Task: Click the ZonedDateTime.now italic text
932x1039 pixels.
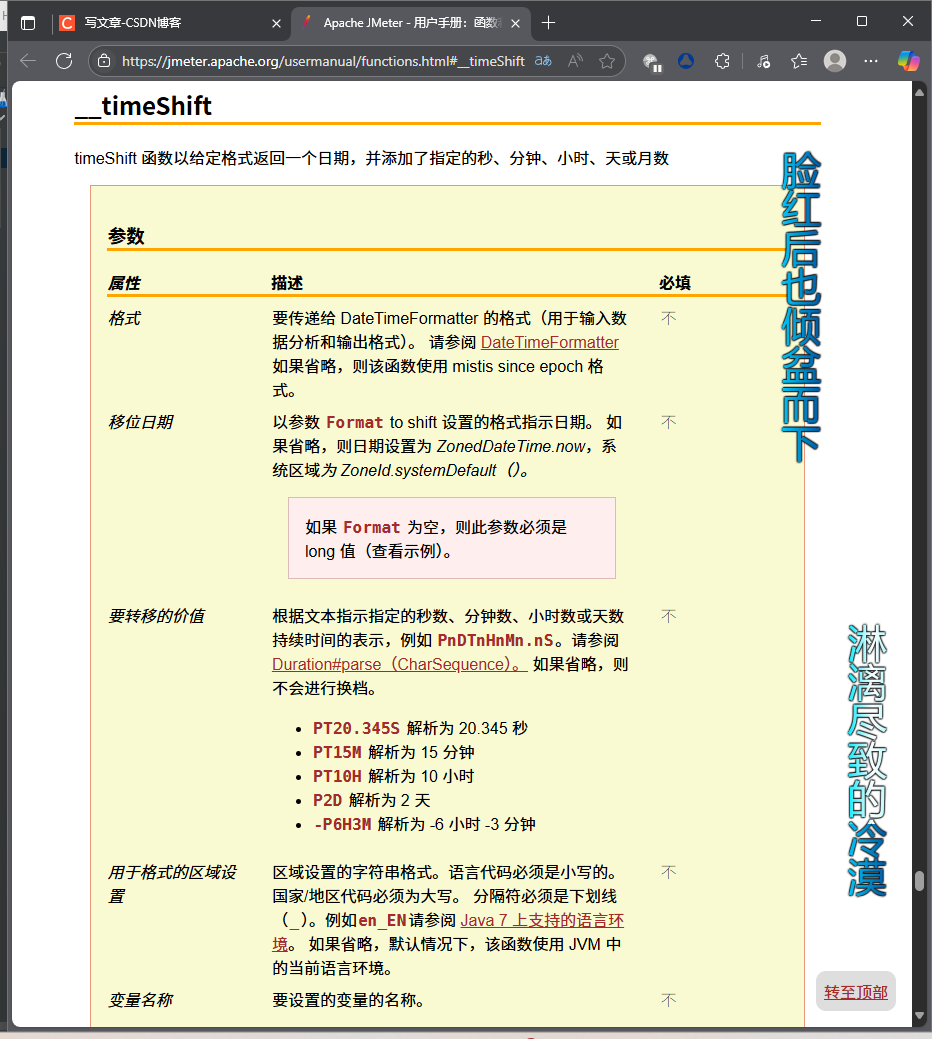Action: [x=511, y=447]
